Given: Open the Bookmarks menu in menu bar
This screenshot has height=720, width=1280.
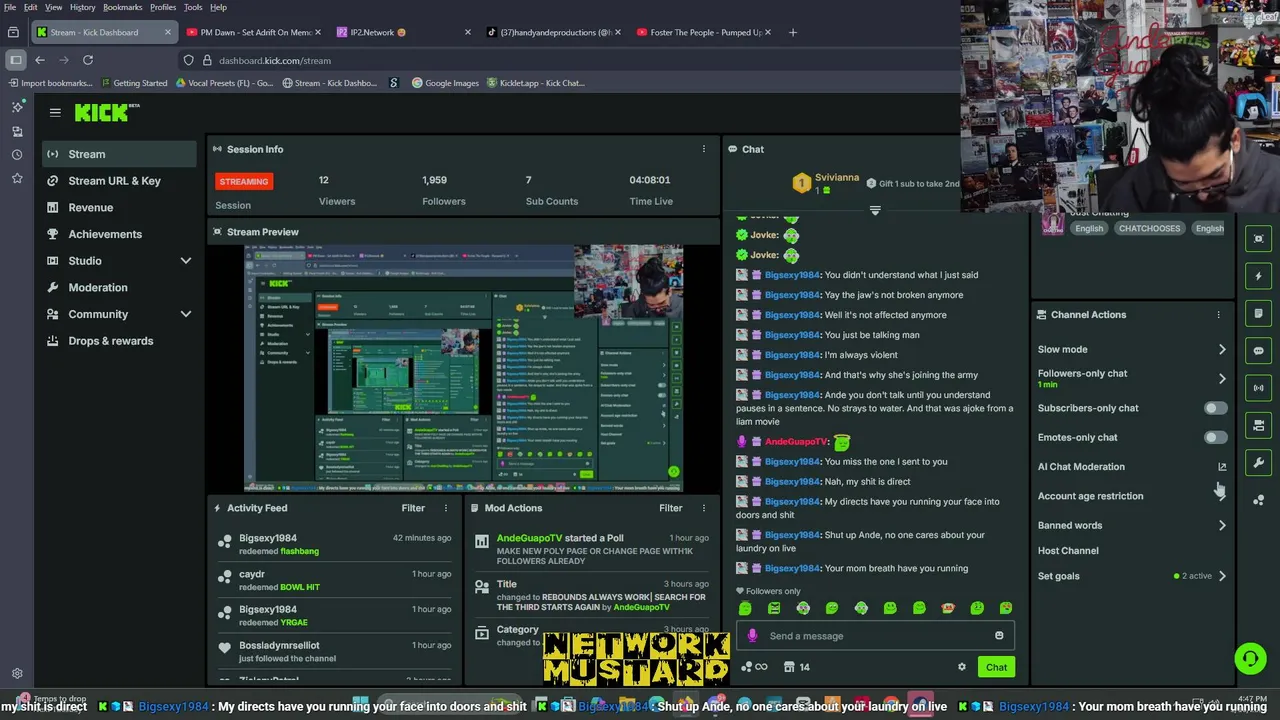Looking at the screenshot, I should tap(123, 7).
